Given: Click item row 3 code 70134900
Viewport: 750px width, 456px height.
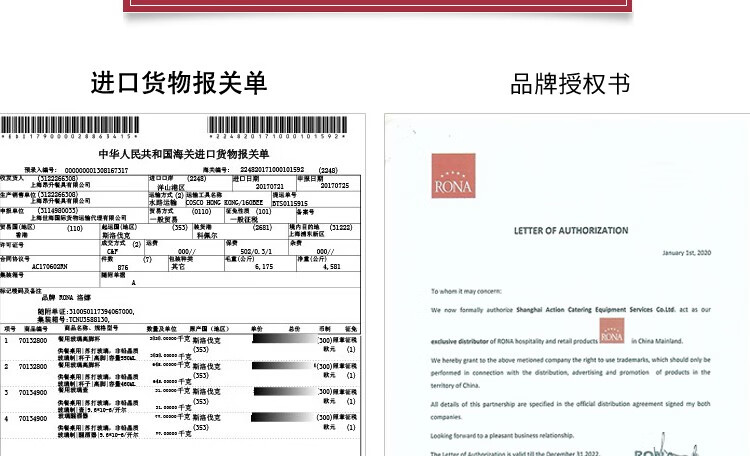Looking at the screenshot, I should coord(33,392).
